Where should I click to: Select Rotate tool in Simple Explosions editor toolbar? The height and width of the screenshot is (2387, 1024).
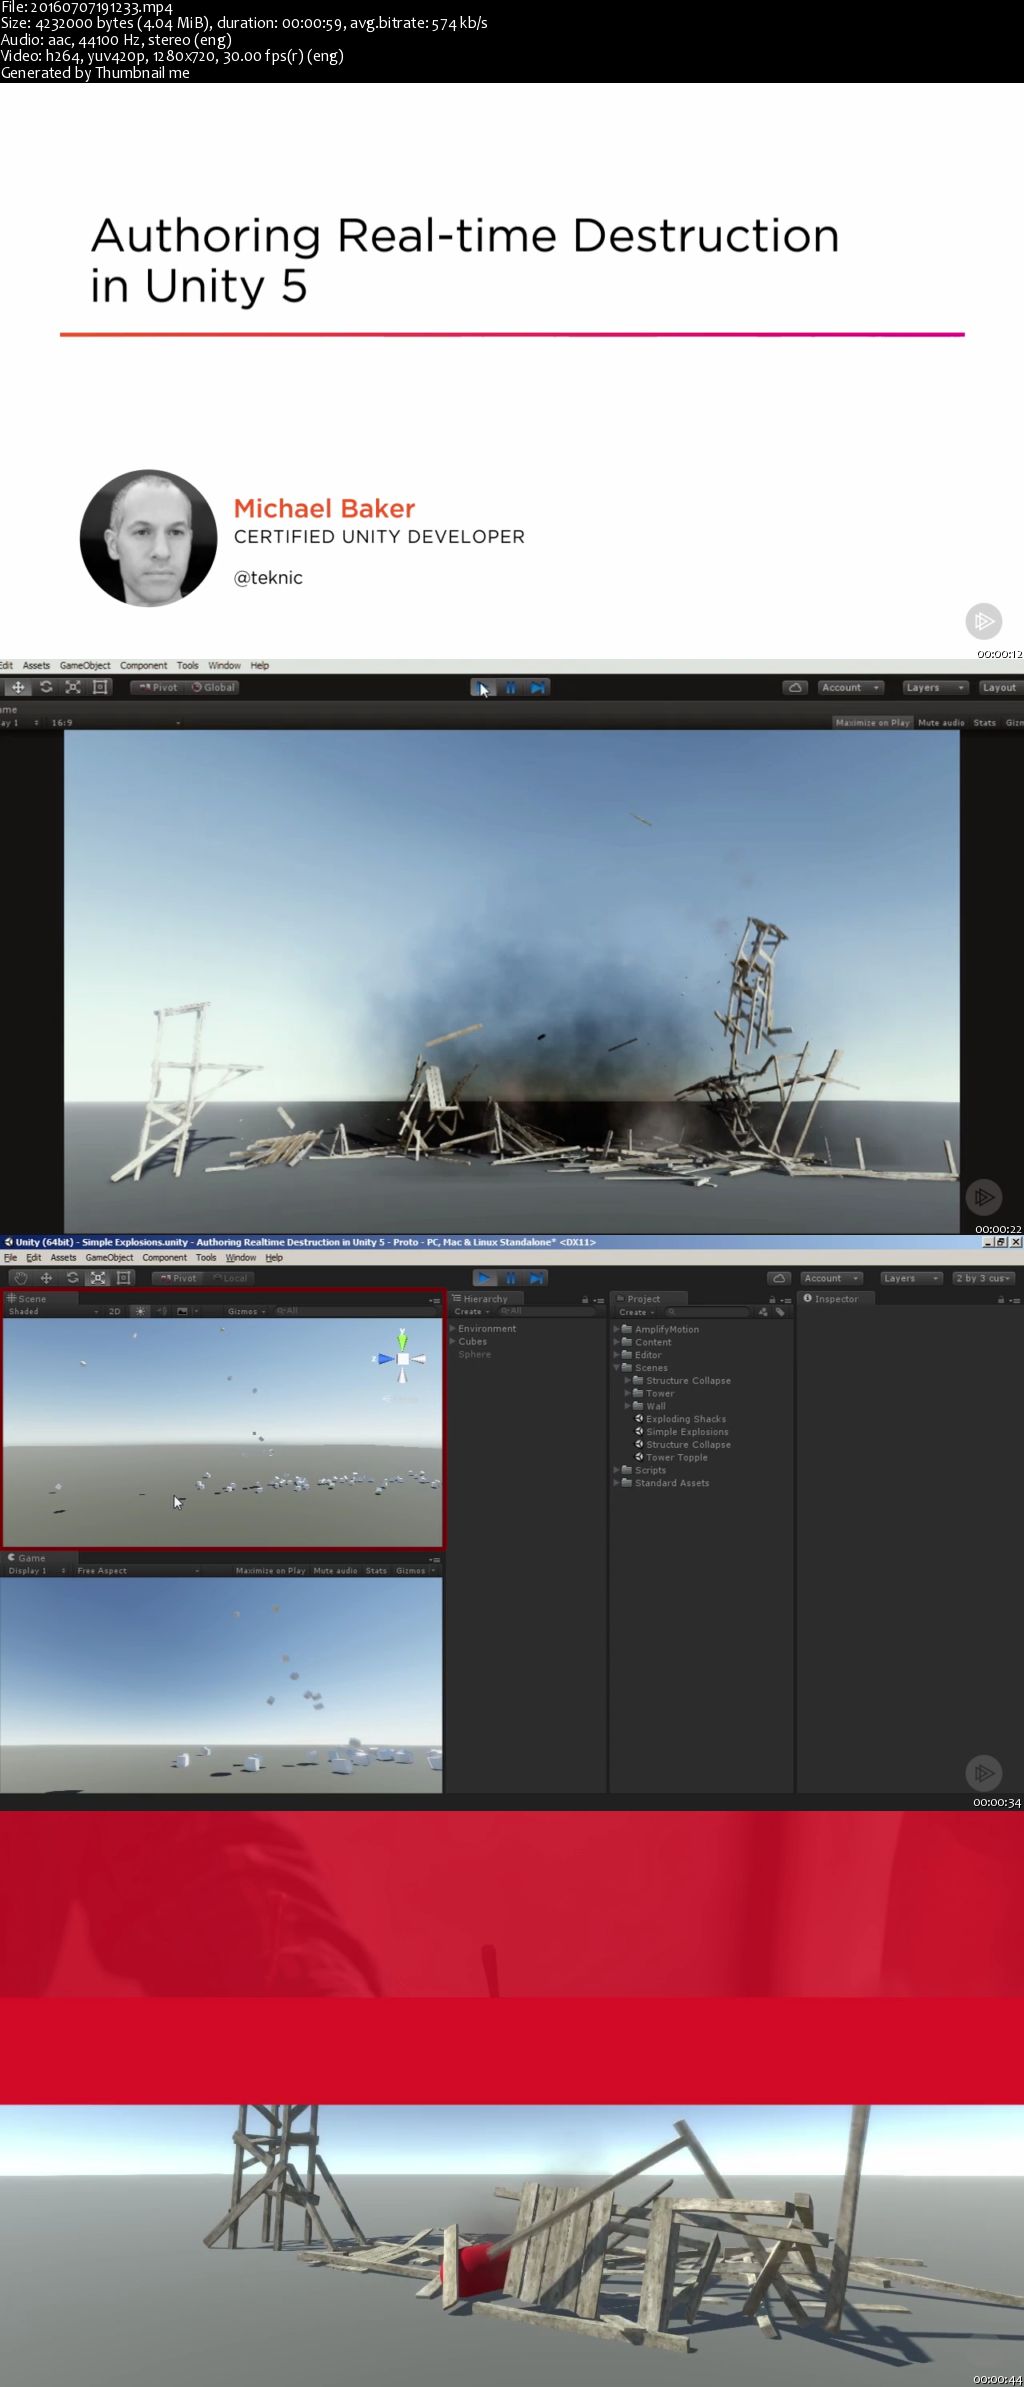pos(72,1278)
